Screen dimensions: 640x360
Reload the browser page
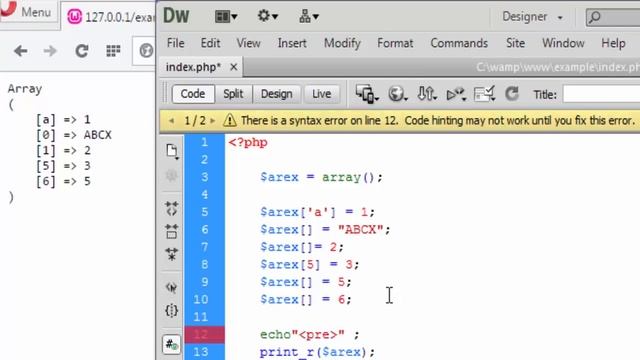(x=82, y=51)
